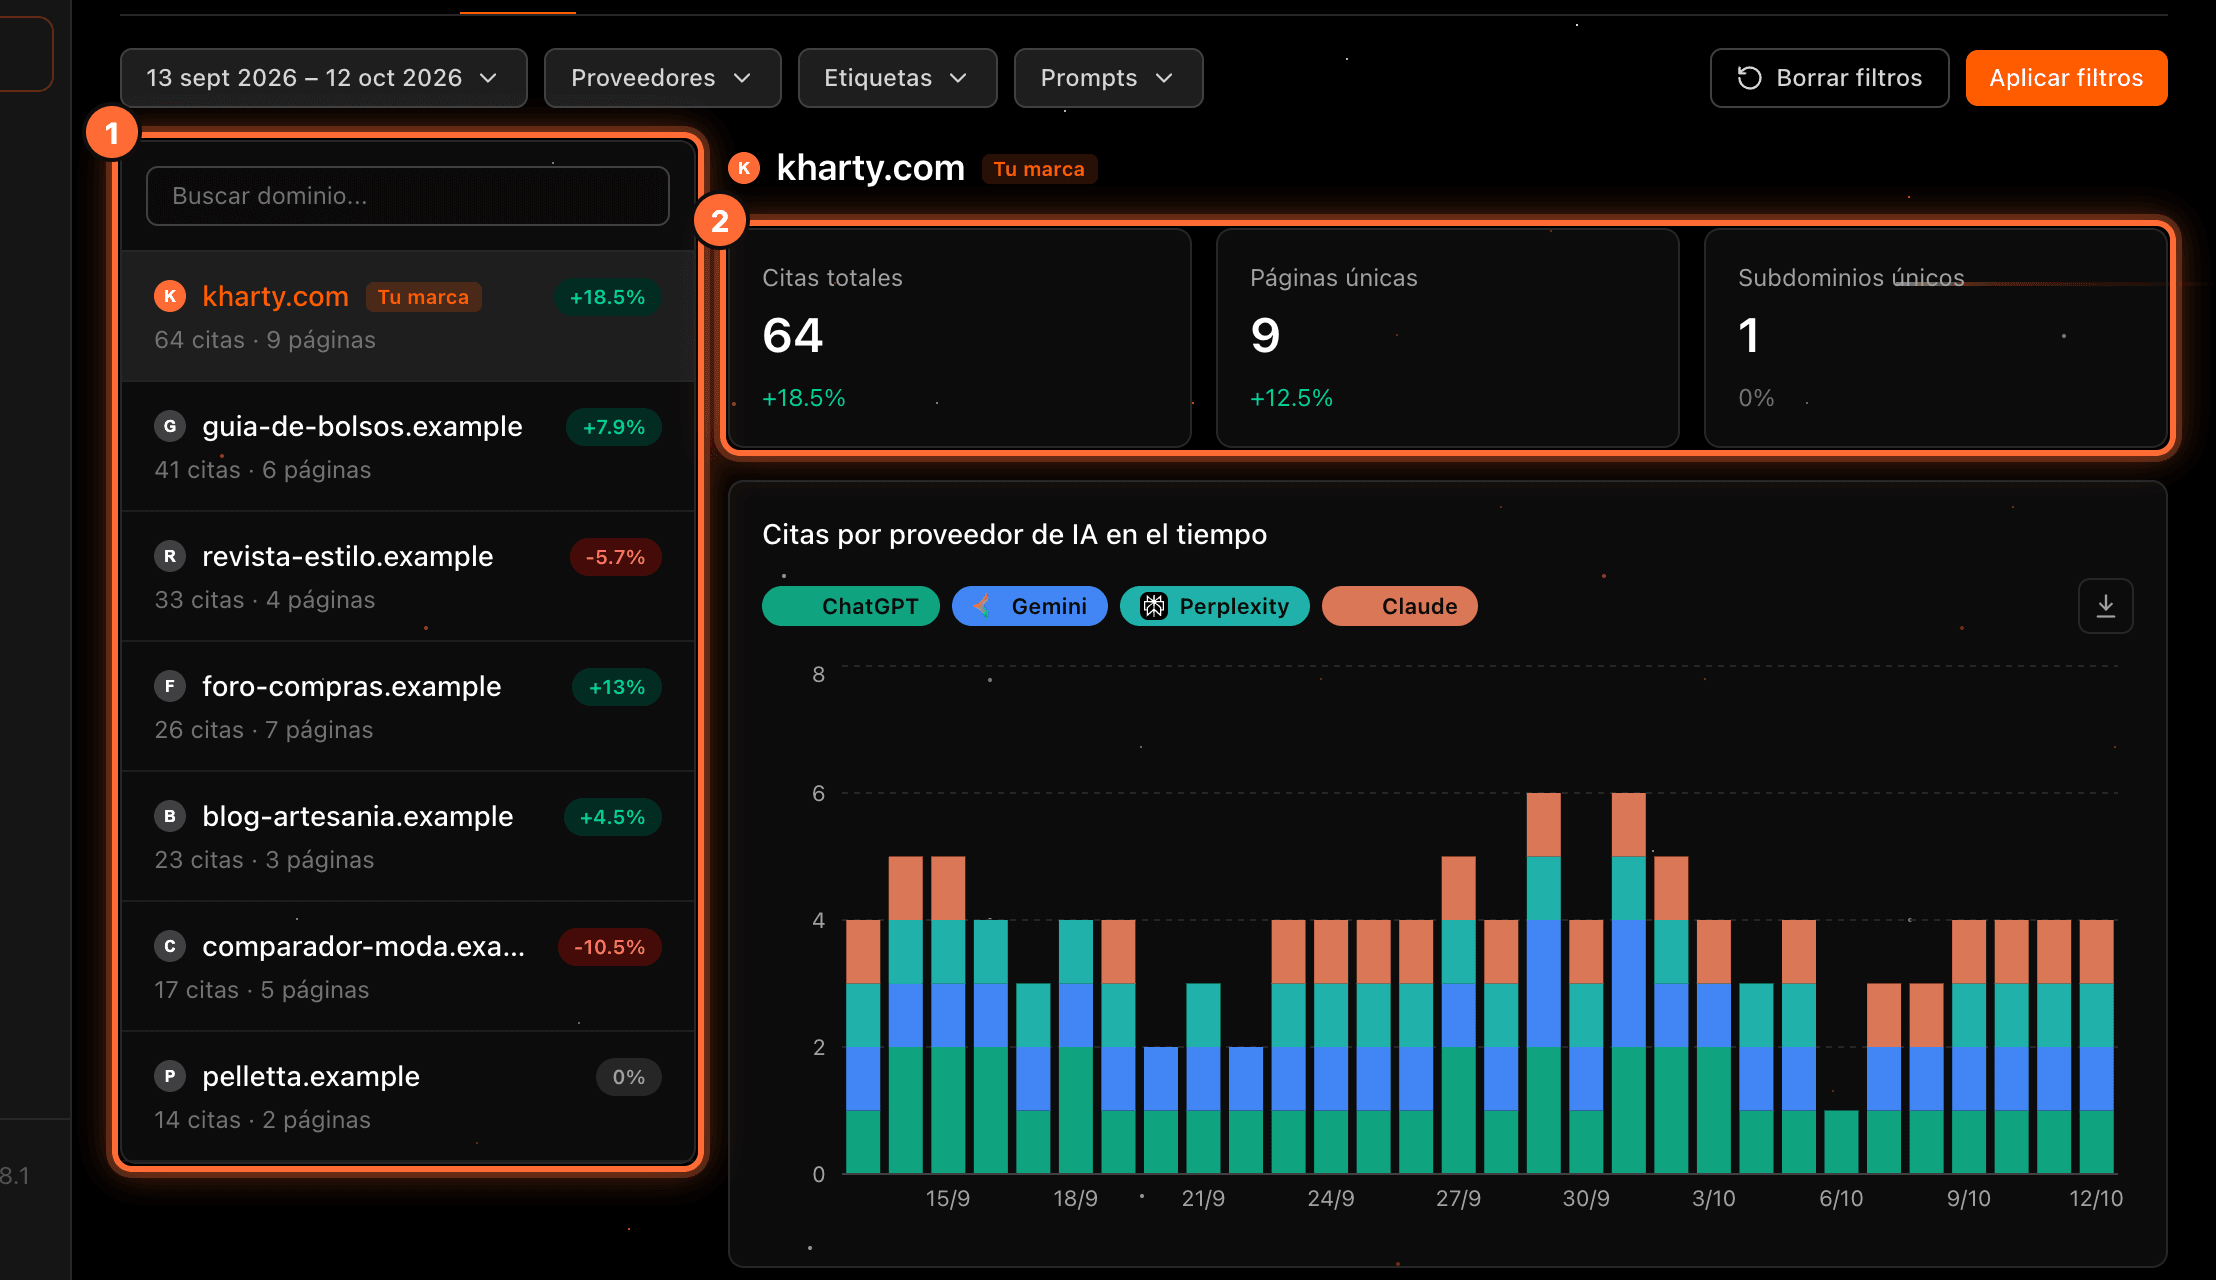This screenshot has width=2216, height=1280.
Task: Expand the Proveedores filter
Action: pos(662,78)
